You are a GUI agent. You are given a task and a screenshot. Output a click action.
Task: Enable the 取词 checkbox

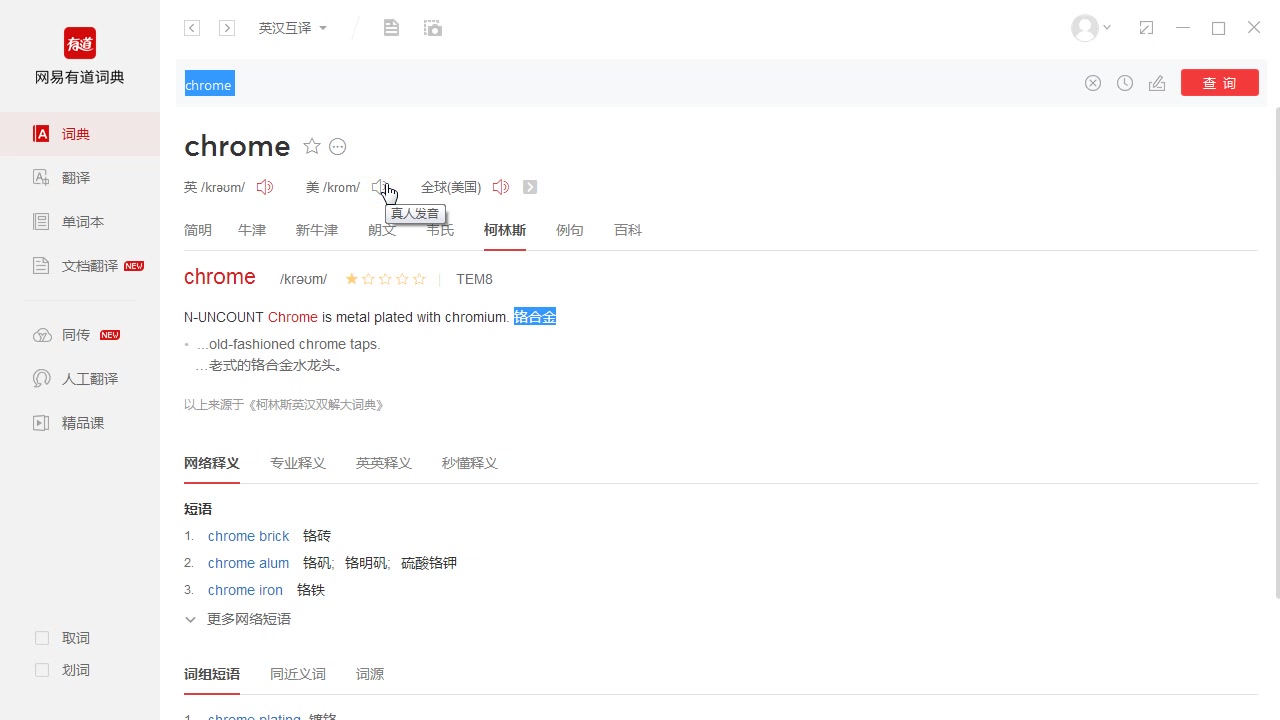[x=42, y=638]
